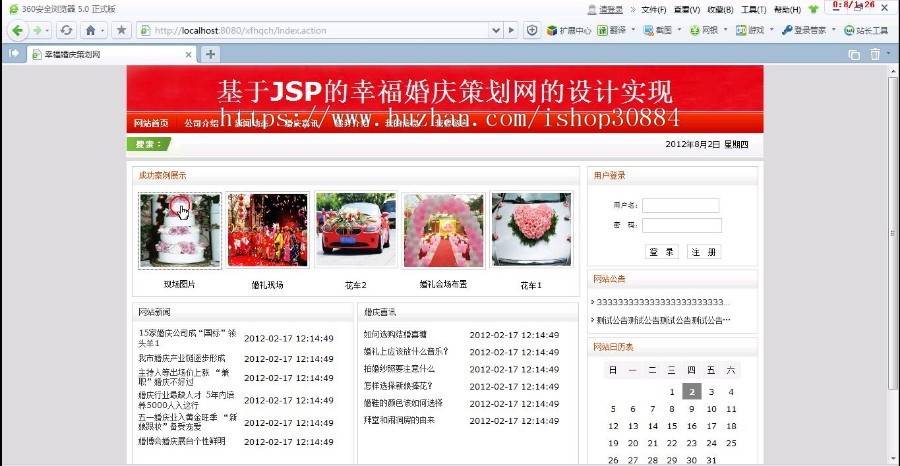
Task: Open news 婚博会婚庆展台个性鲜明
Action: click(181, 441)
